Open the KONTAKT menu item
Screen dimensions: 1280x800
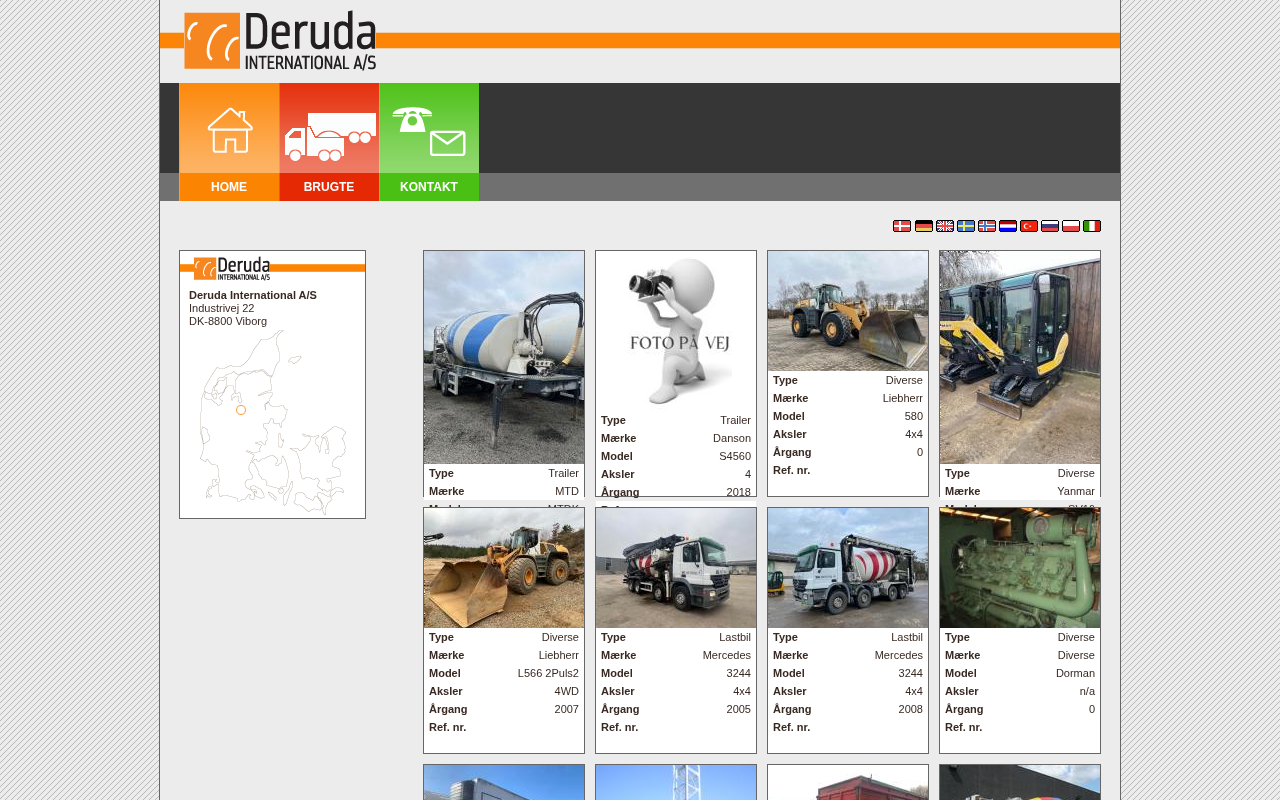(x=429, y=187)
